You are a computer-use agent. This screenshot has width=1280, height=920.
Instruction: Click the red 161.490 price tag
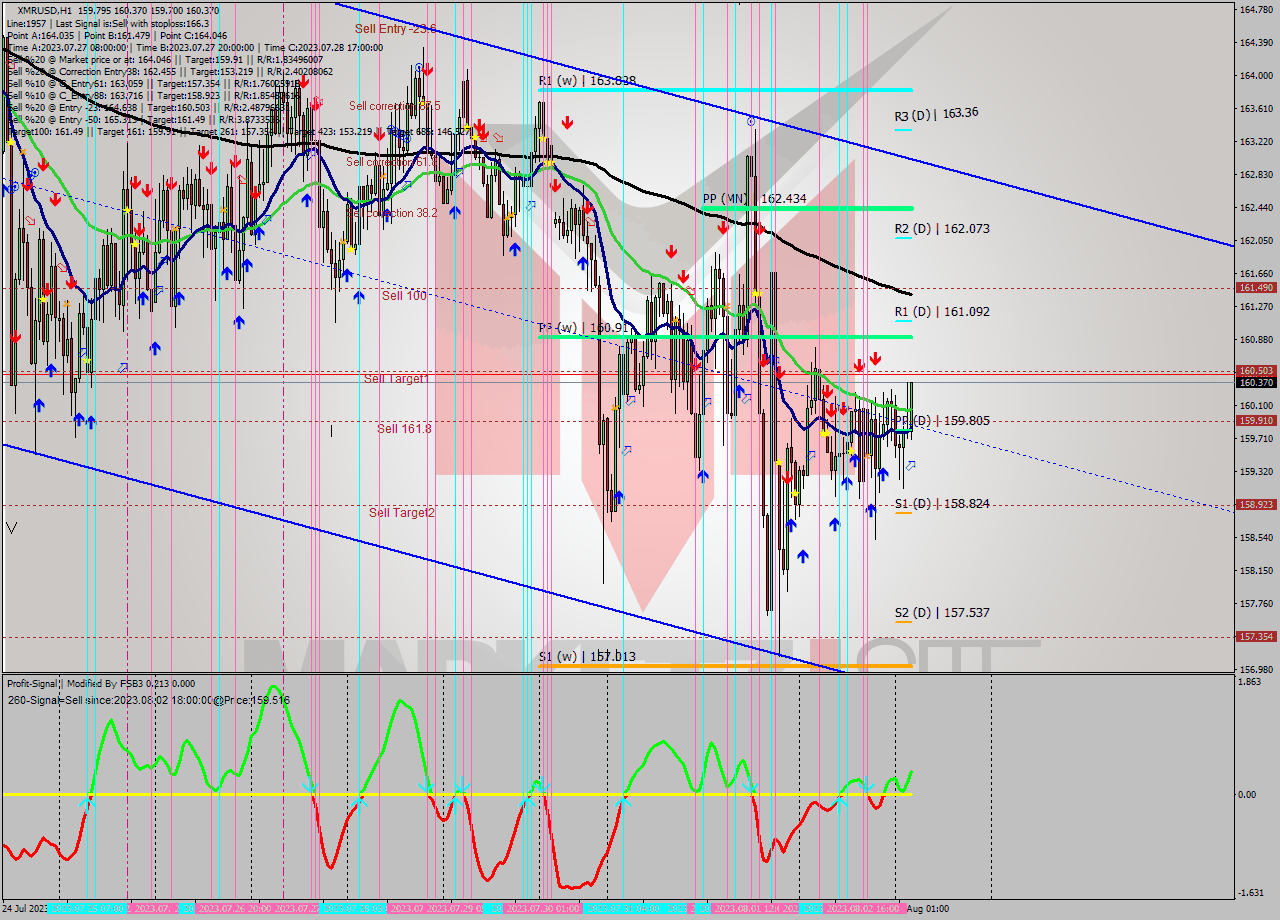tap(1255, 288)
